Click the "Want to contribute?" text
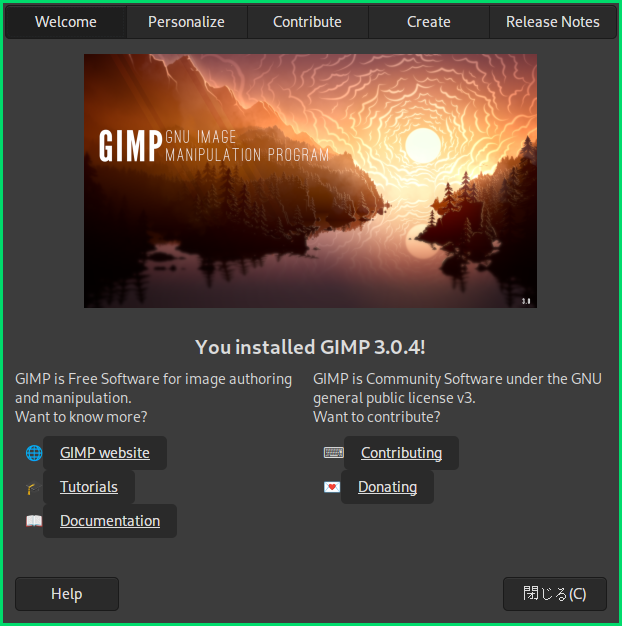The height and width of the screenshot is (626, 622). point(376,417)
